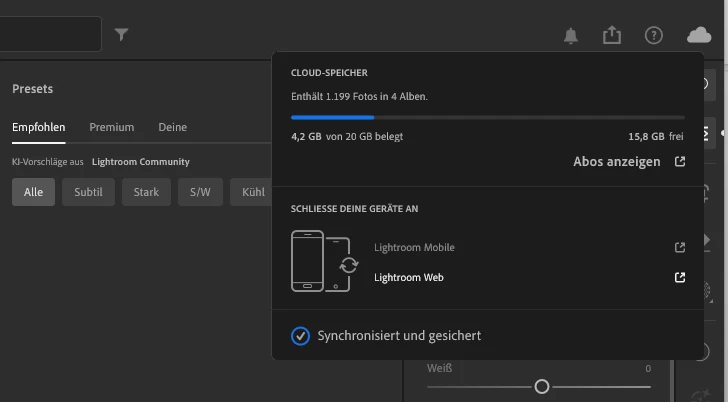Open the filter funnel icon
This screenshot has height=402, width=728.
tap(121, 34)
